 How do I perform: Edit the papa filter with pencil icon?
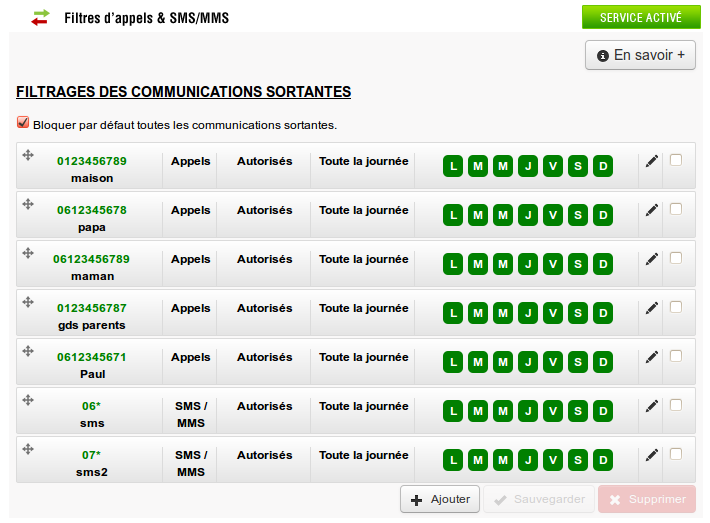click(652, 210)
